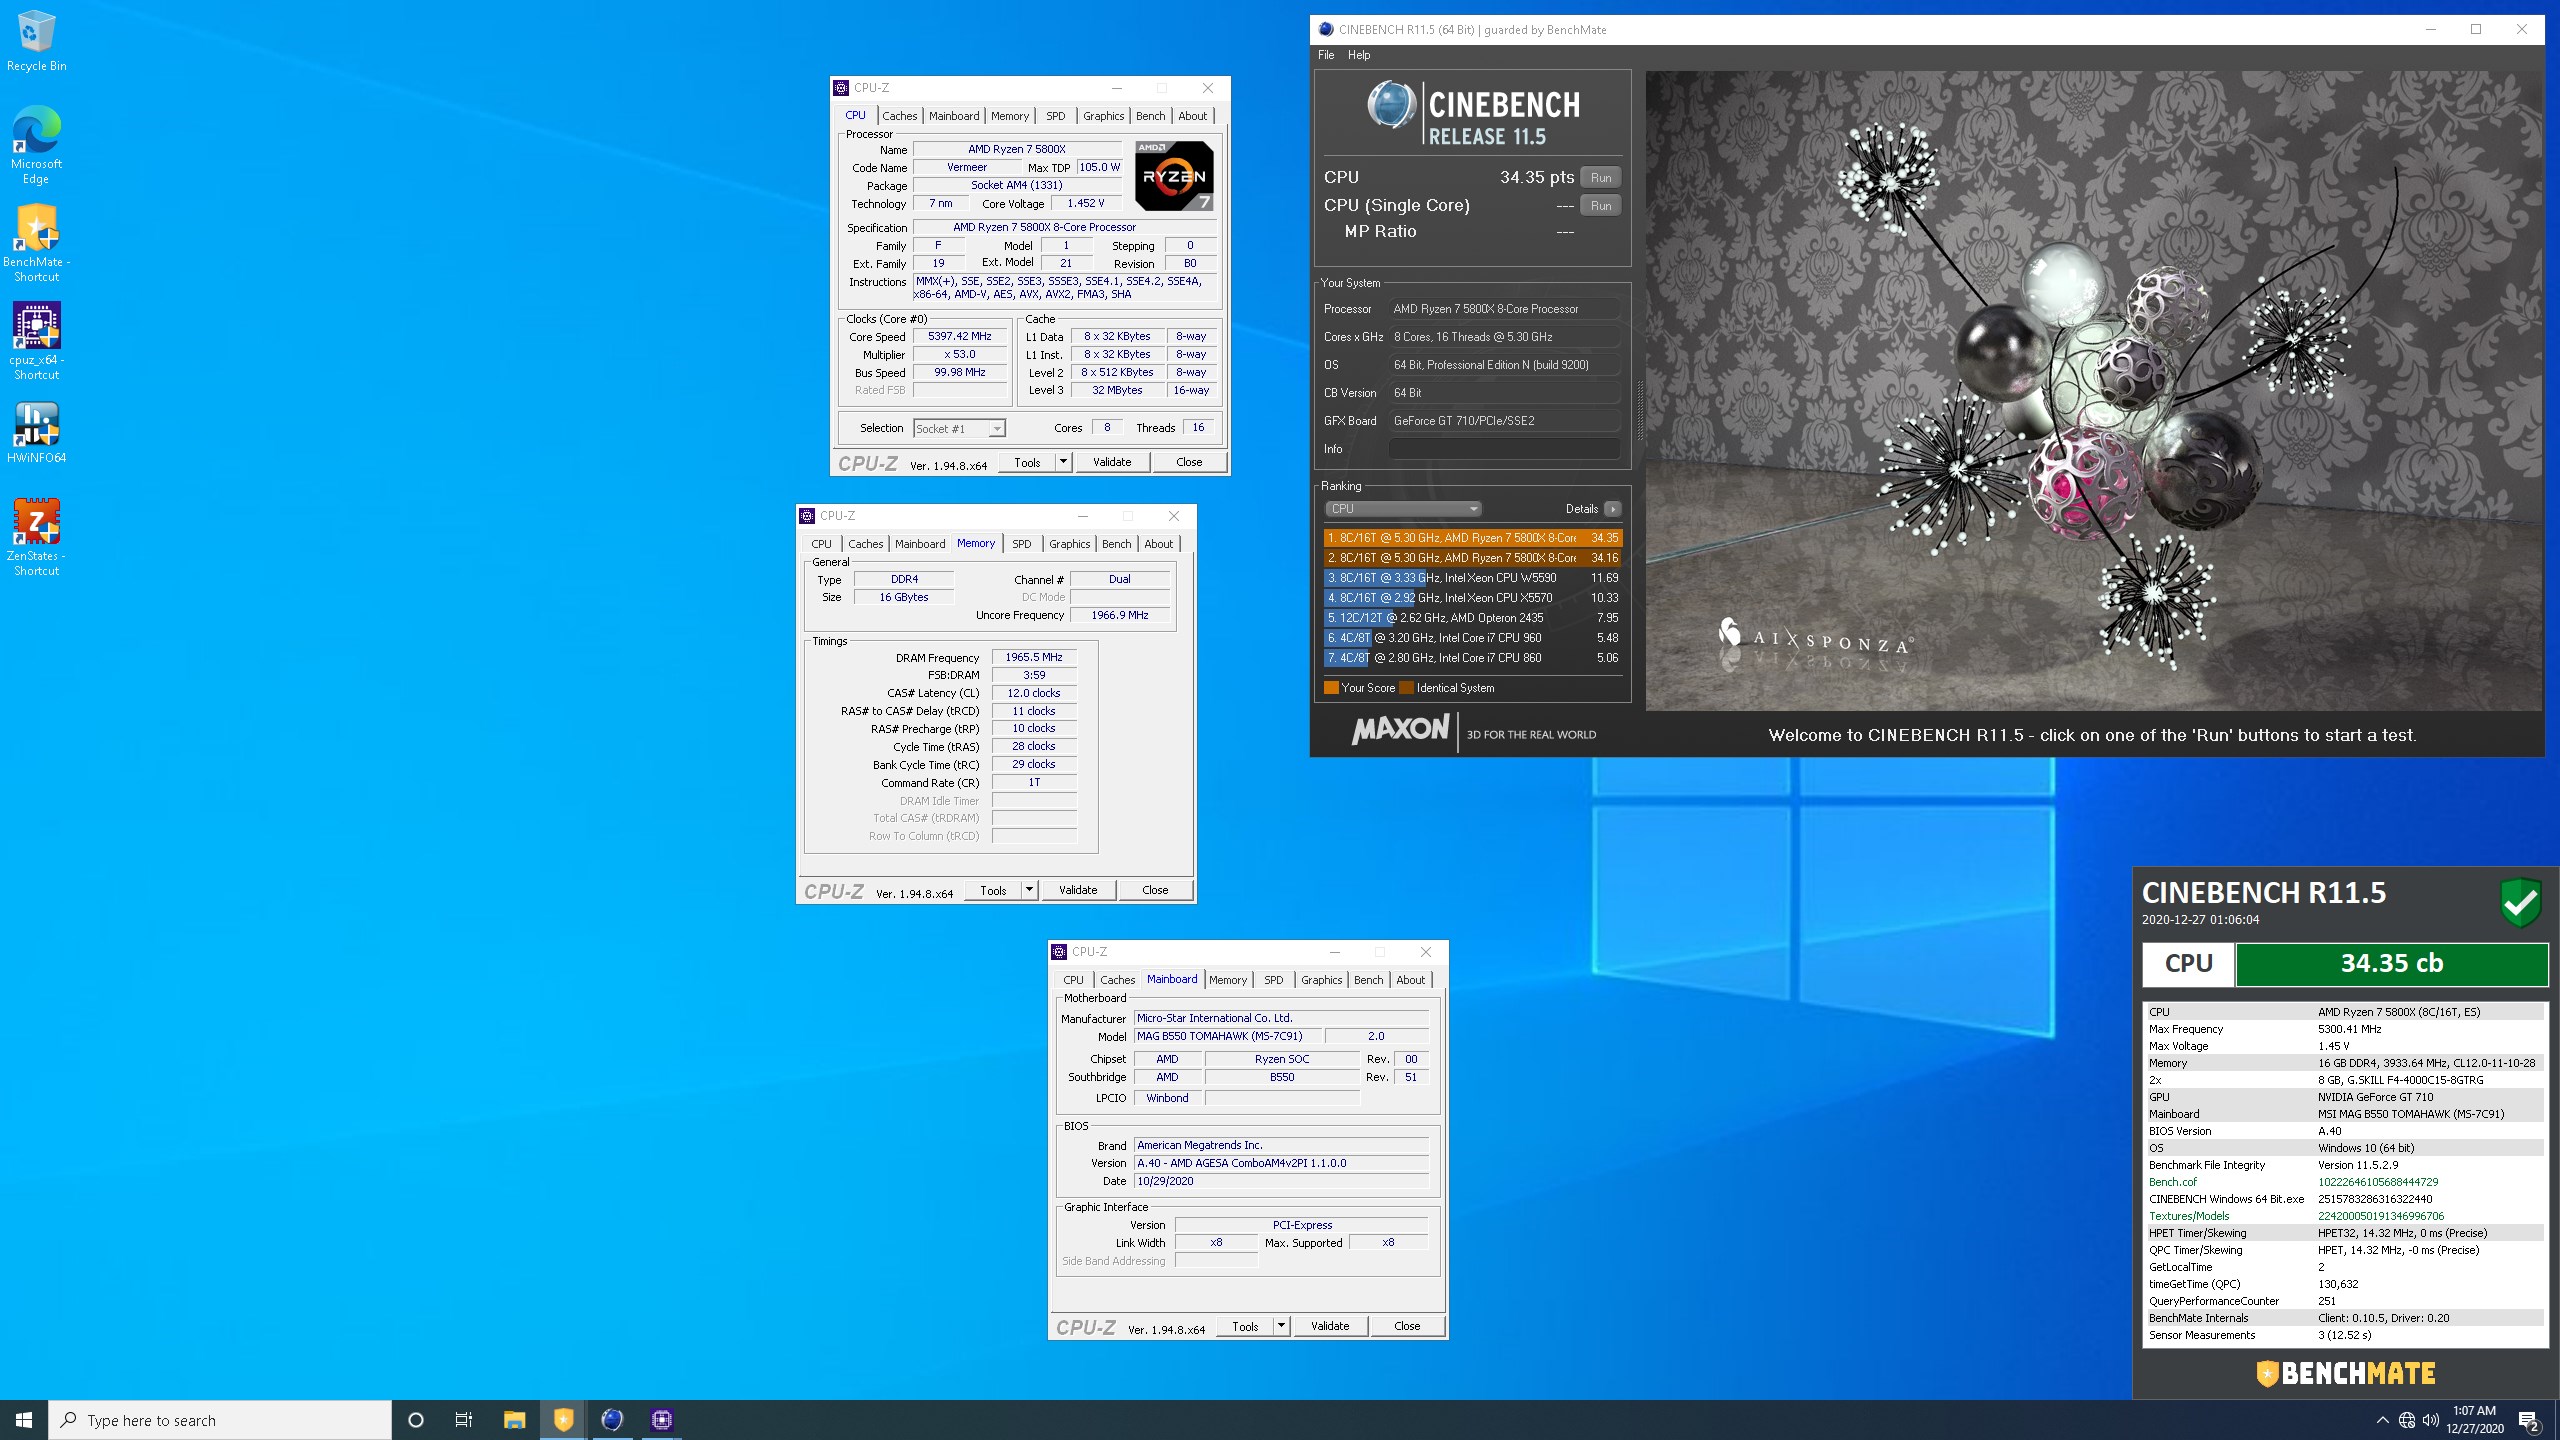Select Intel Core i7 960 ranking entry

[x=1472, y=638]
